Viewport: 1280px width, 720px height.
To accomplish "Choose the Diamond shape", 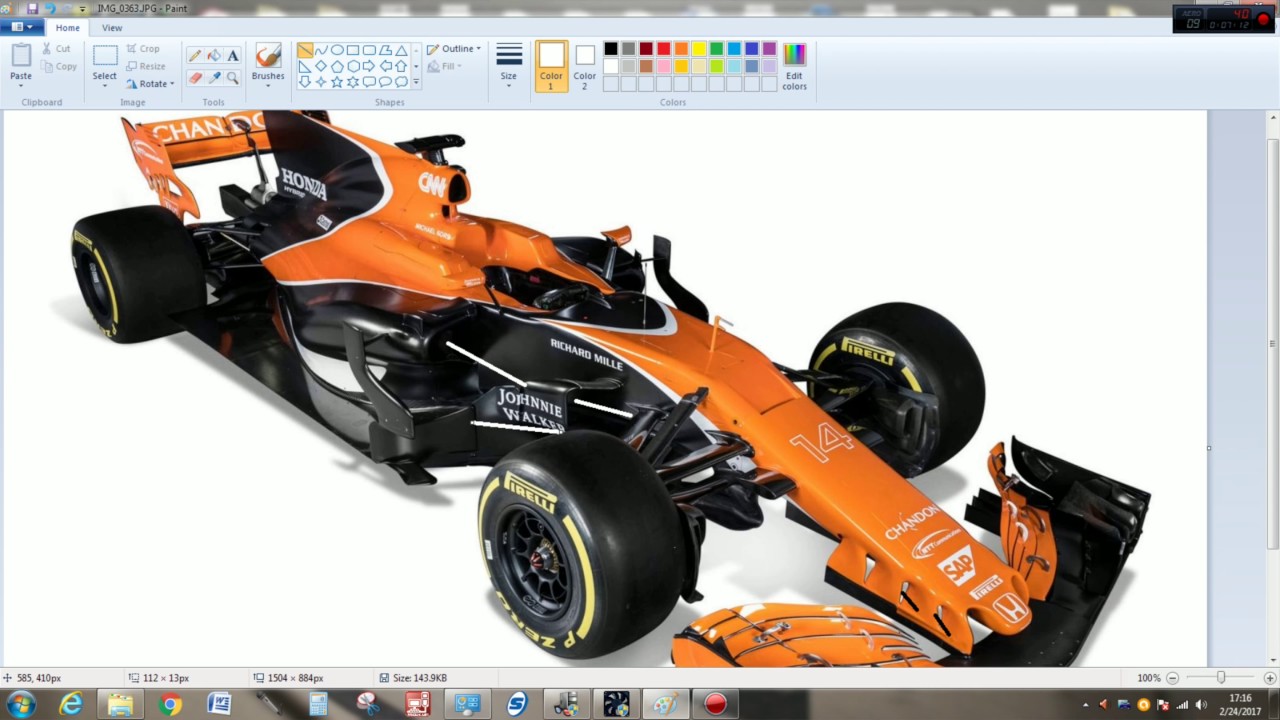I will tap(321, 66).
